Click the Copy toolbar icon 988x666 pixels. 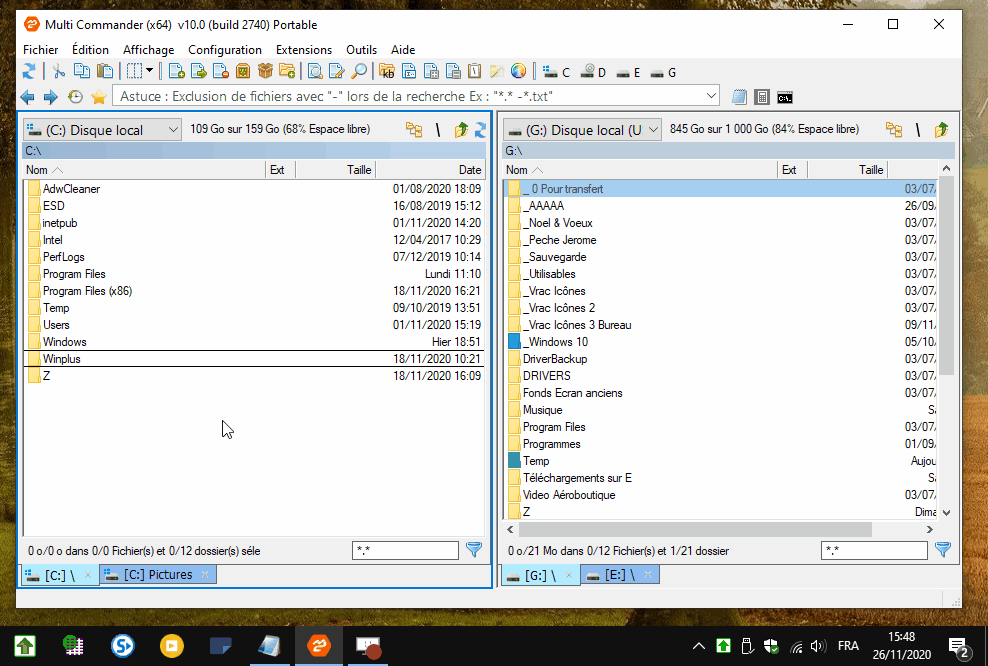(x=81, y=72)
